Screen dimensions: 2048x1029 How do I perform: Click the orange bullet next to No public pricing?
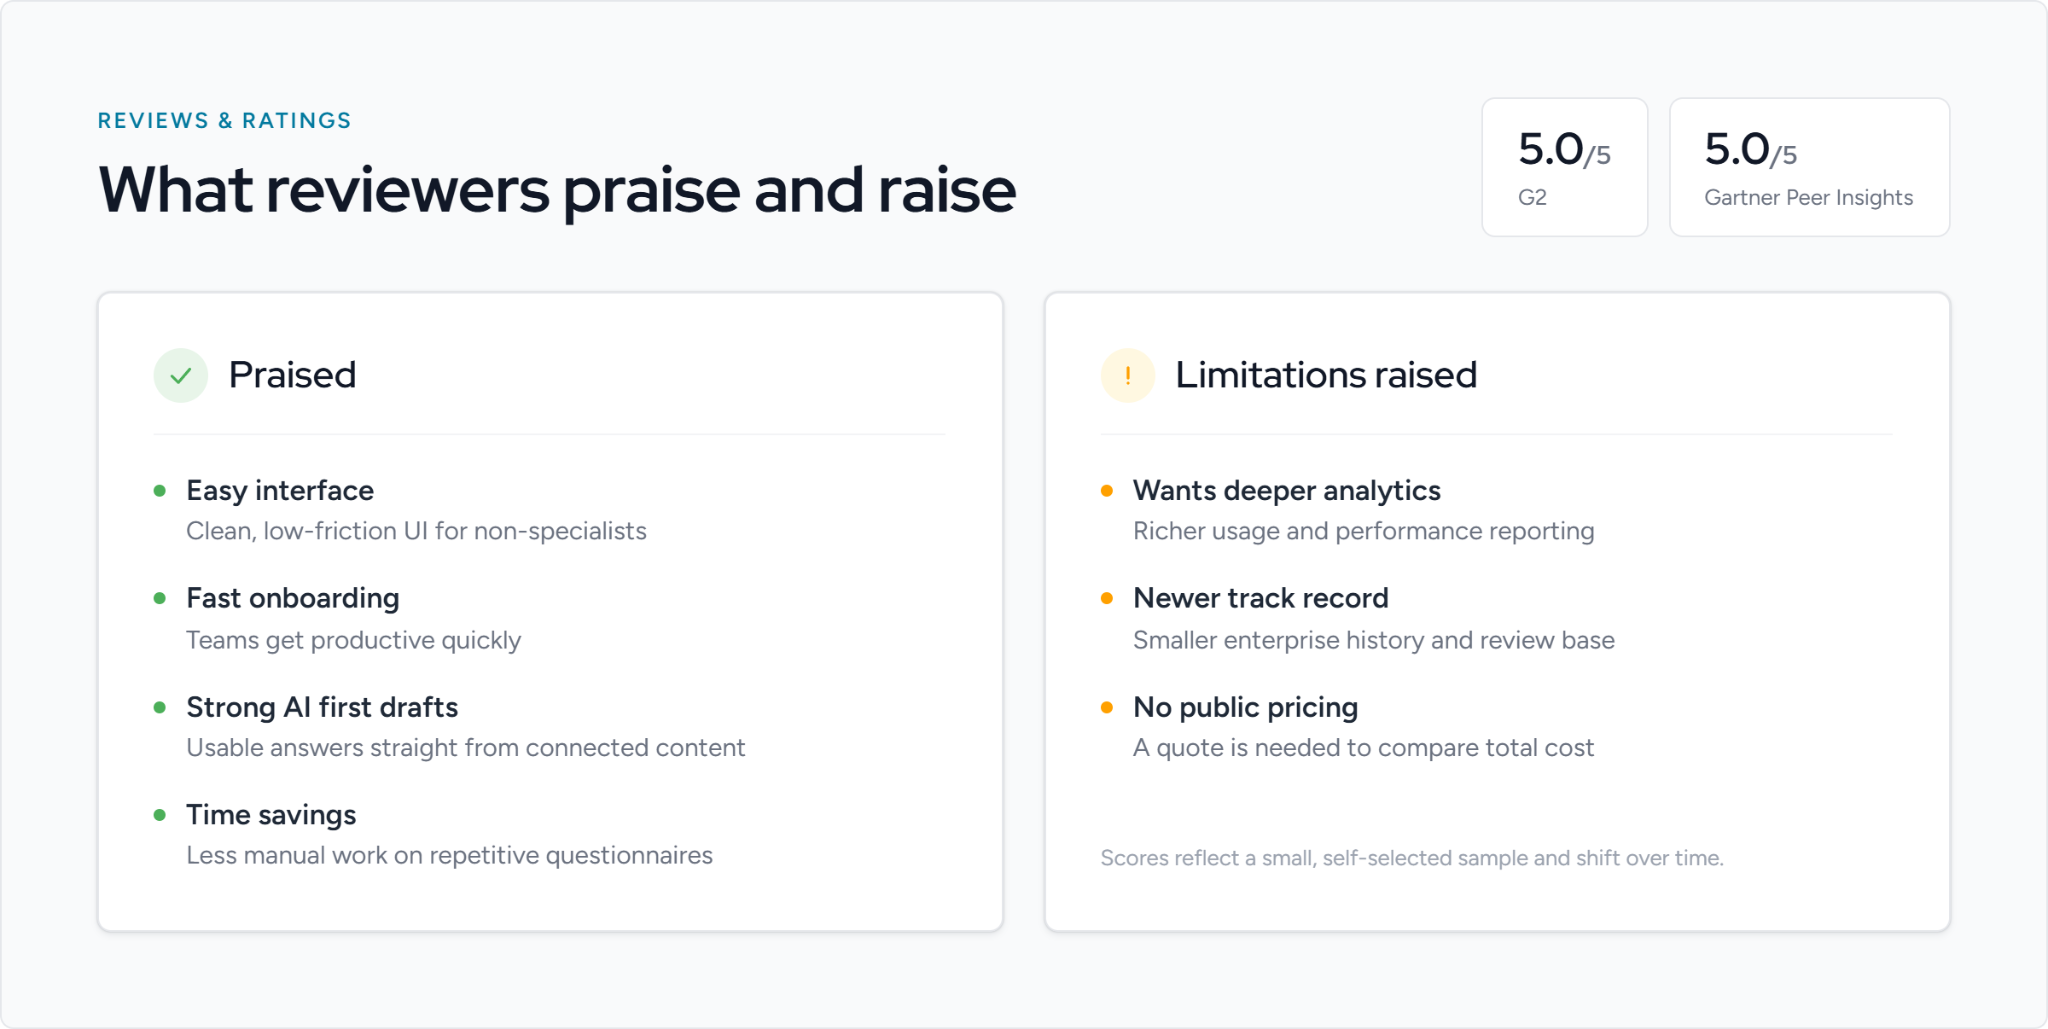tap(1107, 707)
